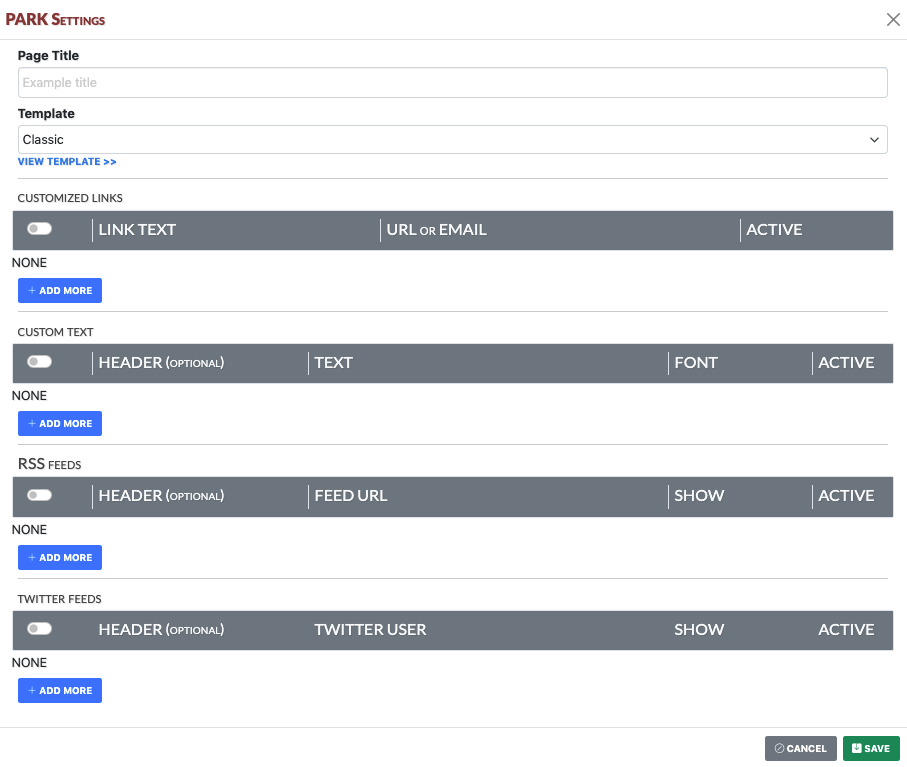Click the Template dropdown chevron arrow
The image size is (907, 767).
873,140
